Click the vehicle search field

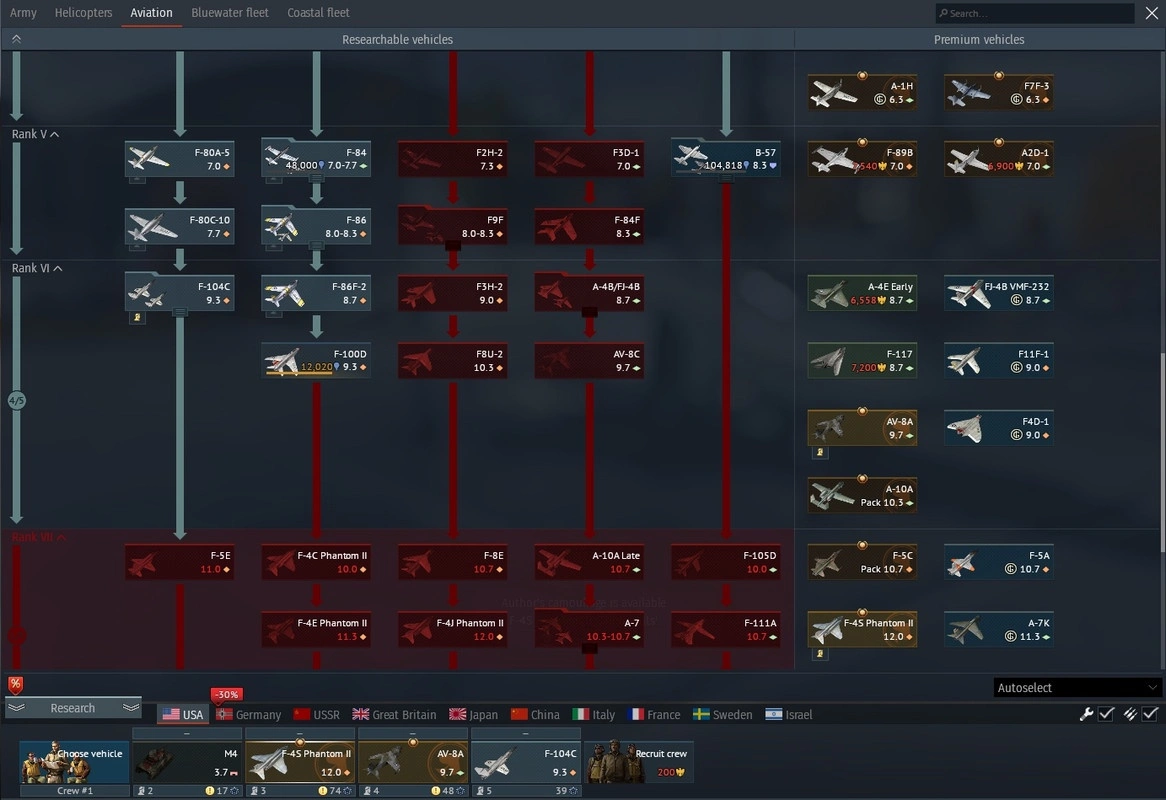pos(1034,13)
